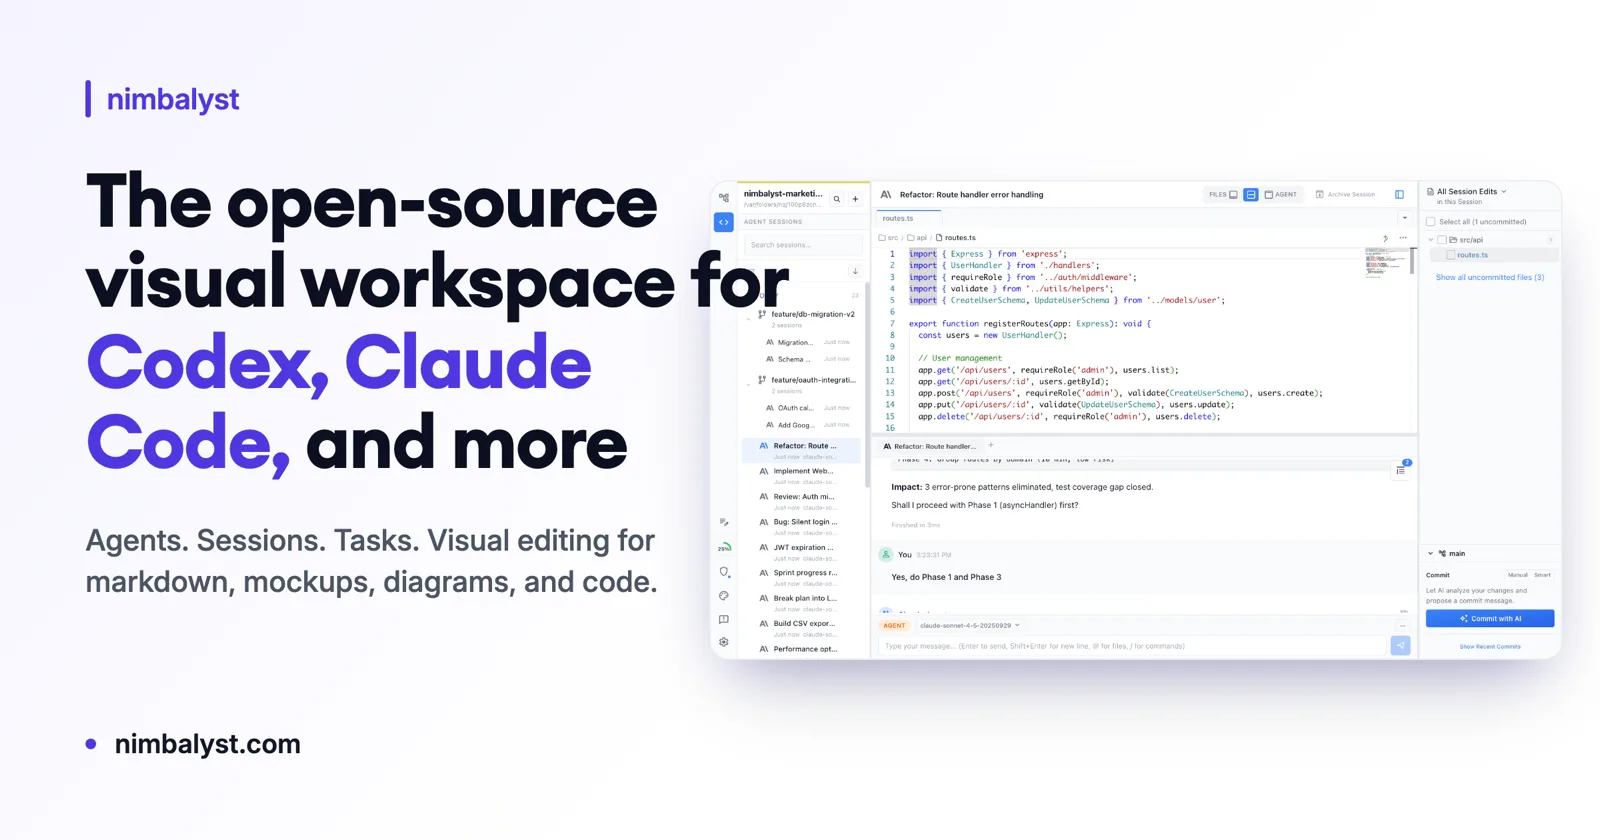Click the Commit with AI button
Viewport: 1600px width, 840px height.
pyautogui.click(x=1490, y=619)
